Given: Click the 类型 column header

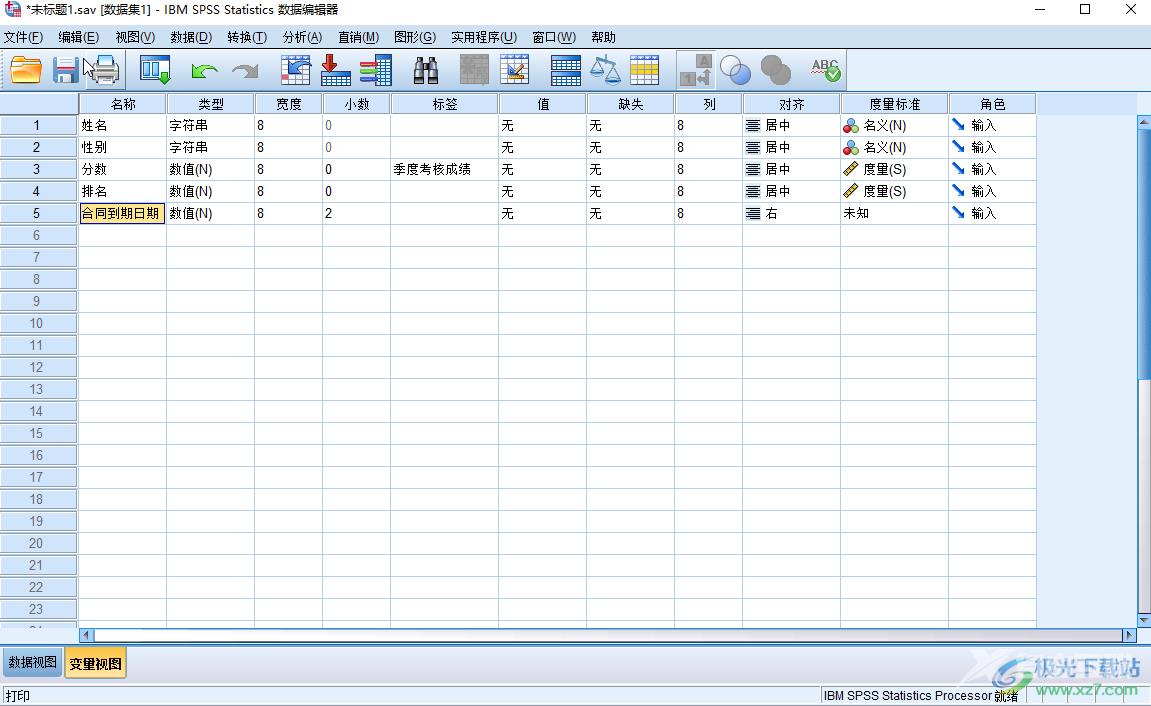Looking at the screenshot, I should point(211,104).
